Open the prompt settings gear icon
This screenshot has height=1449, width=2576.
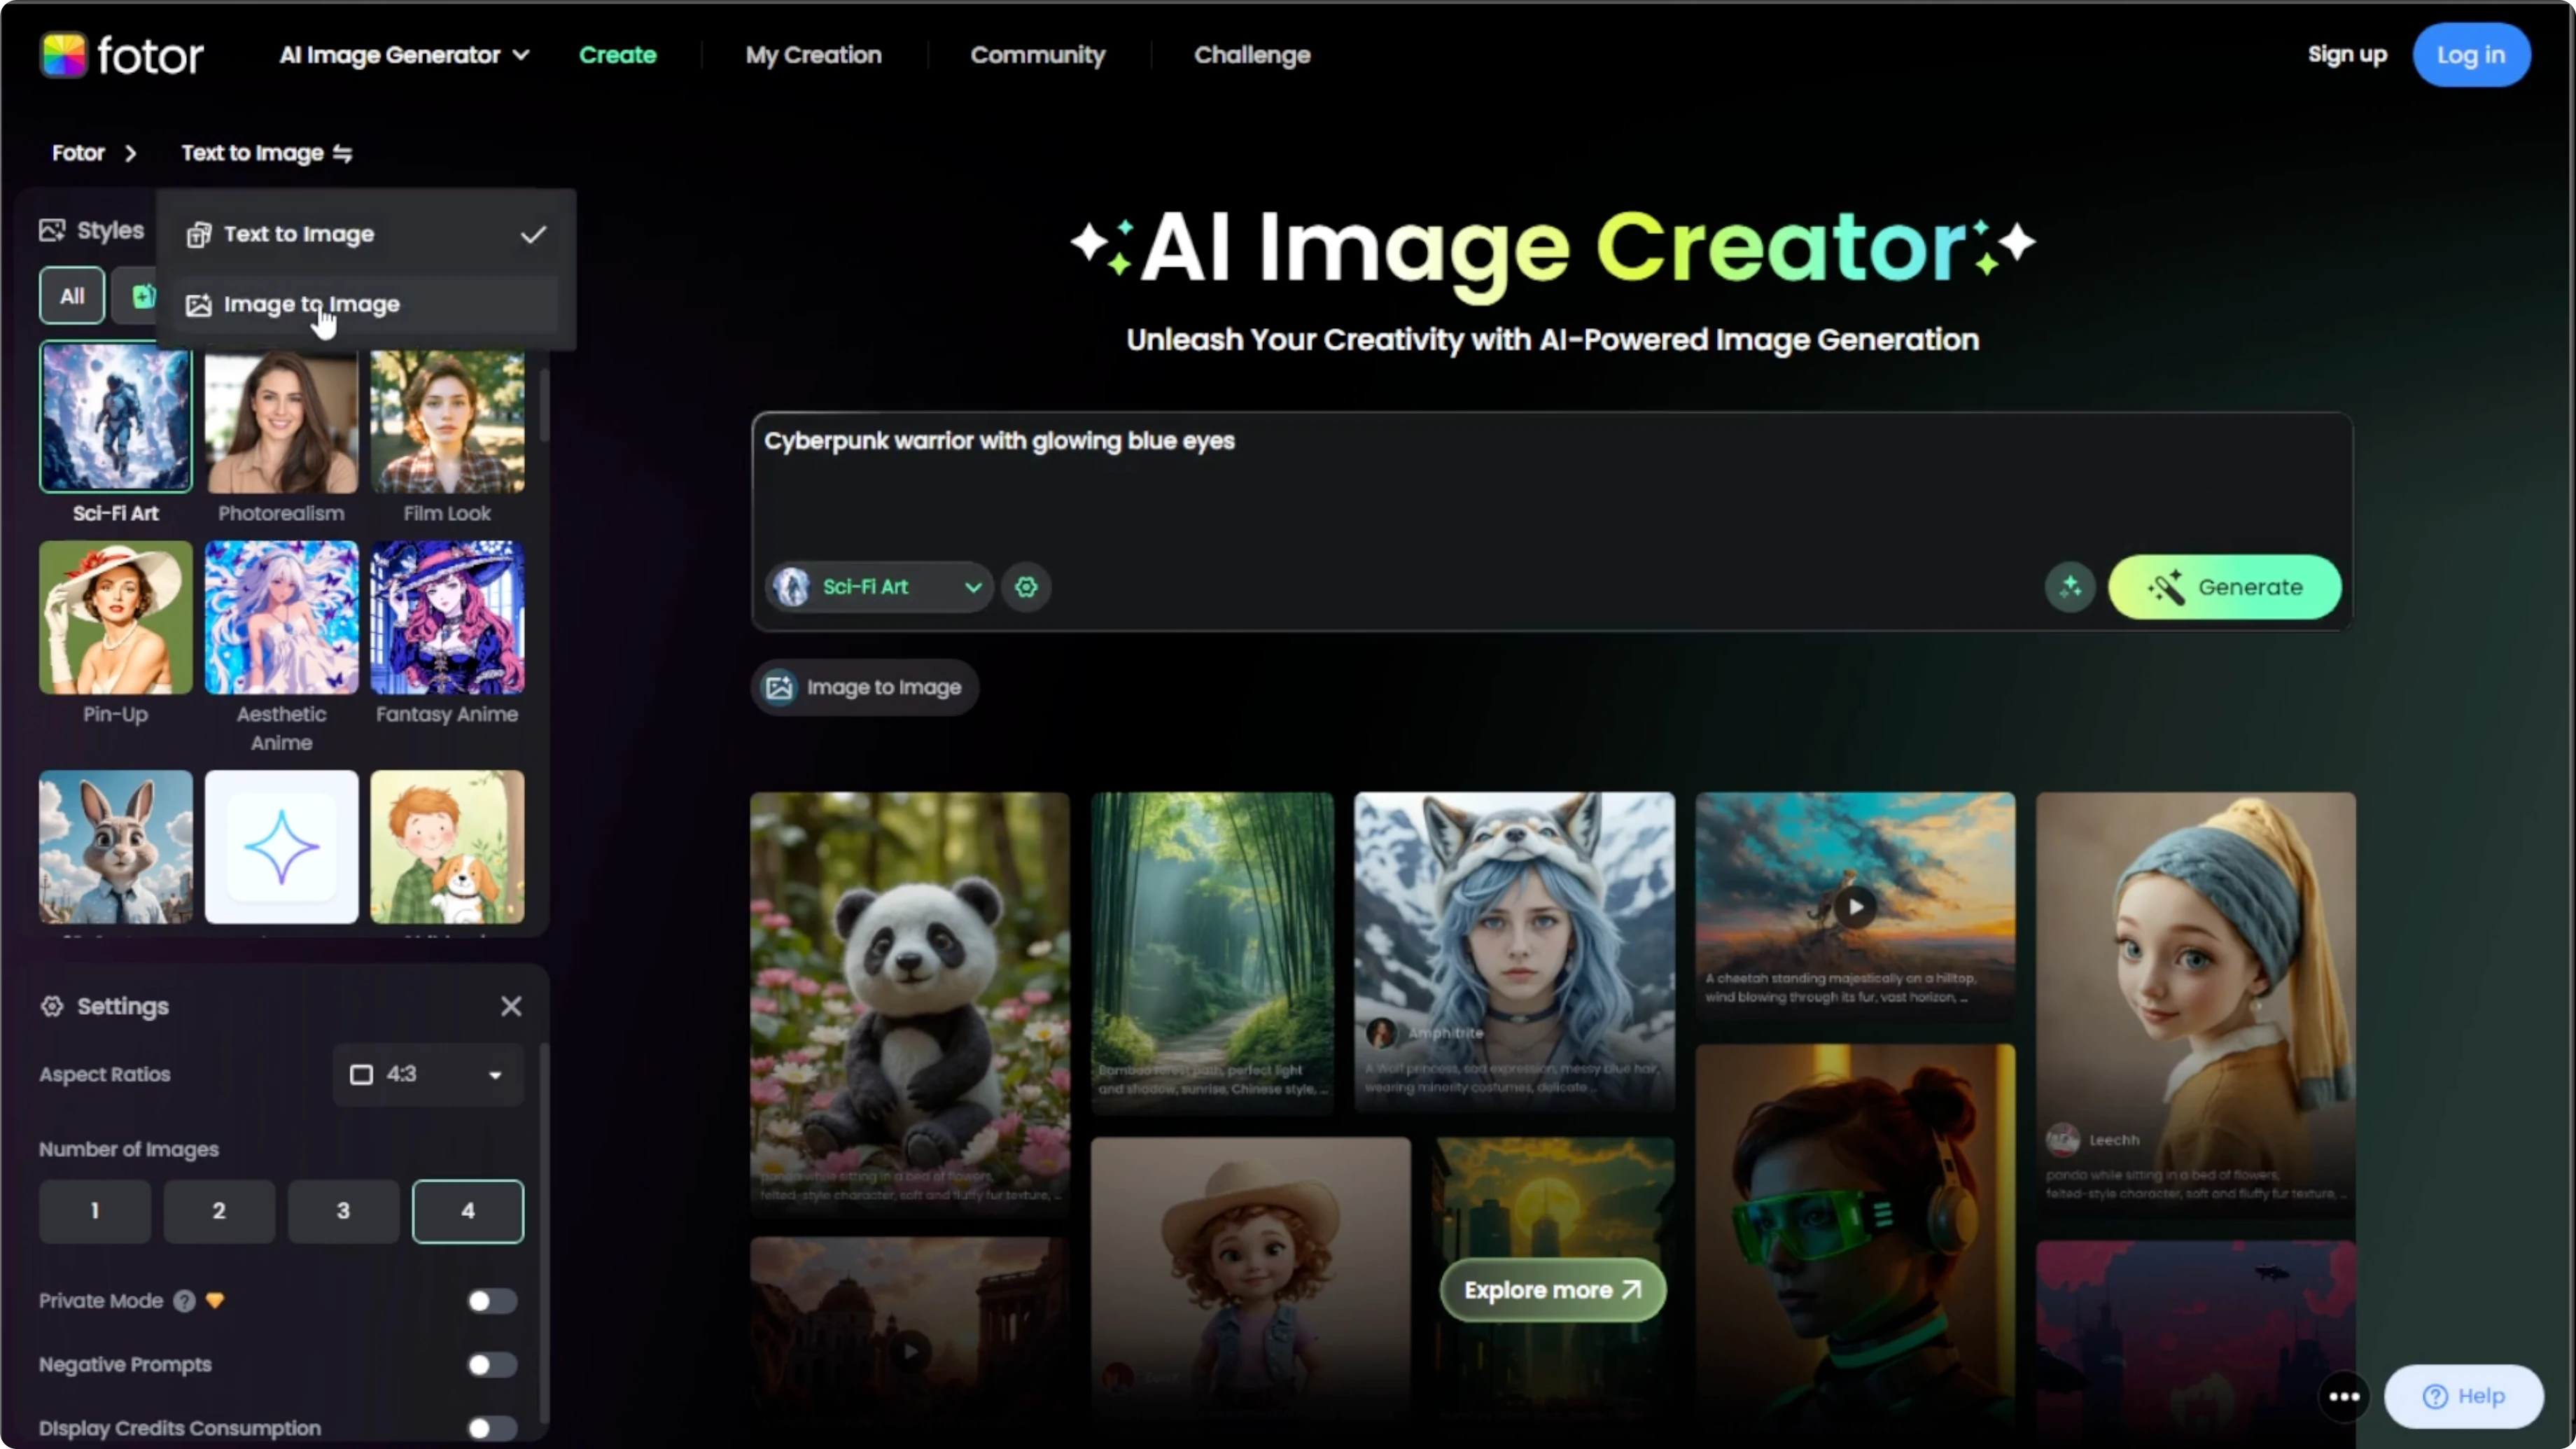pyautogui.click(x=1026, y=587)
